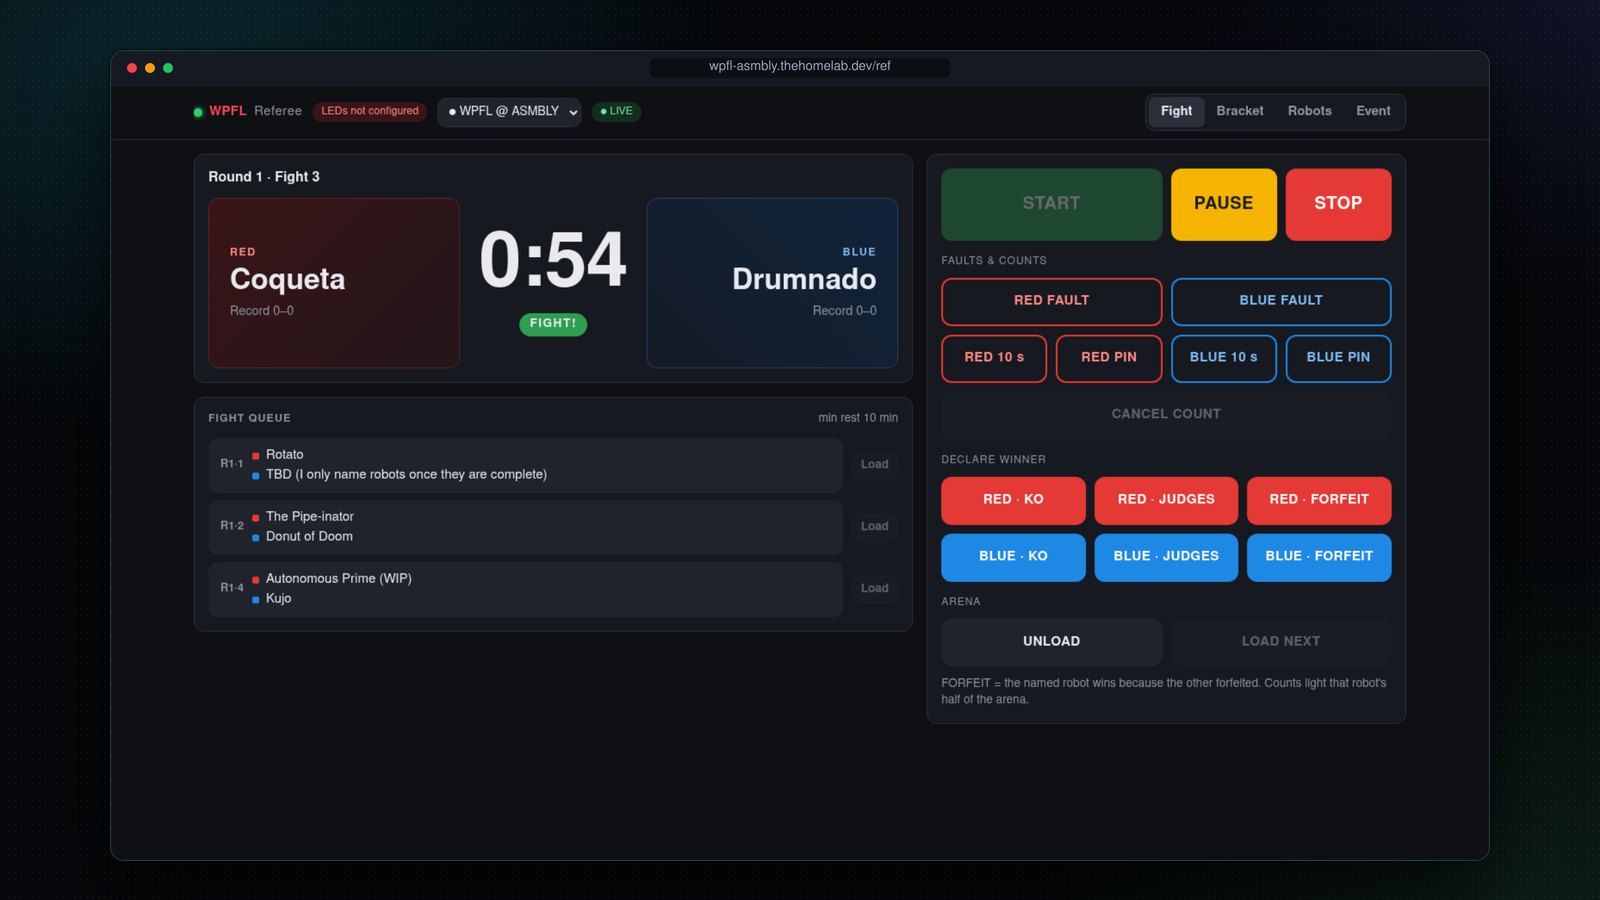Viewport: 1600px width, 900px height.
Task: Declare RED winner by KO
Action: (x=1013, y=500)
